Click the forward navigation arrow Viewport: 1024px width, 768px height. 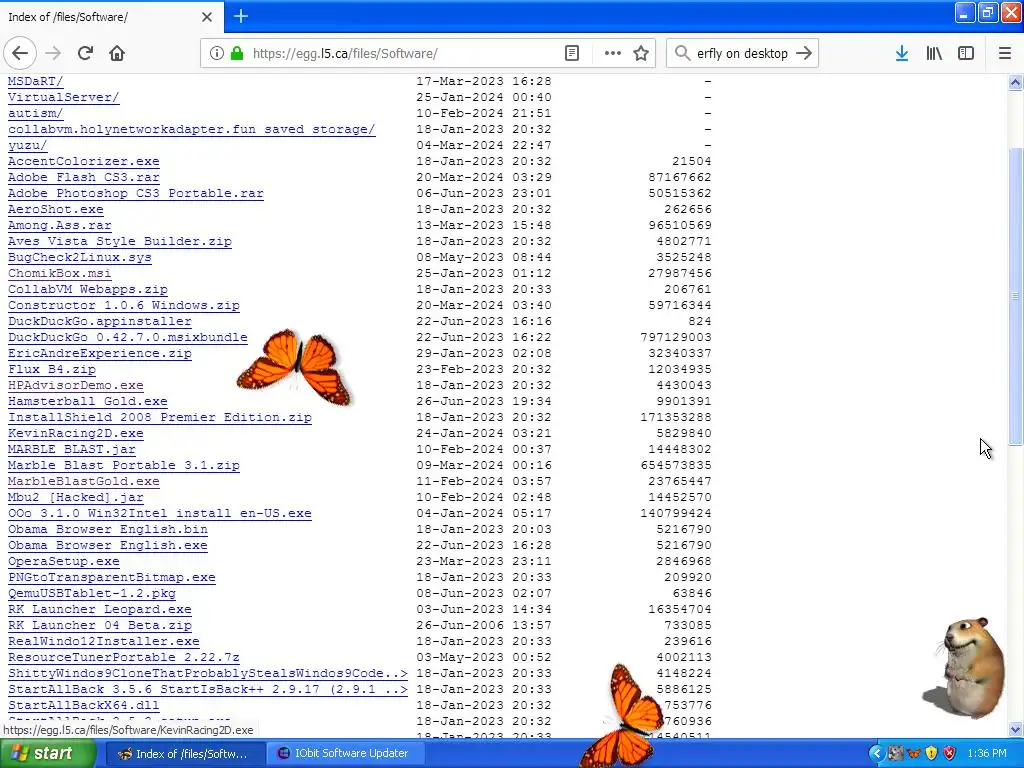pyautogui.click(x=53, y=53)
